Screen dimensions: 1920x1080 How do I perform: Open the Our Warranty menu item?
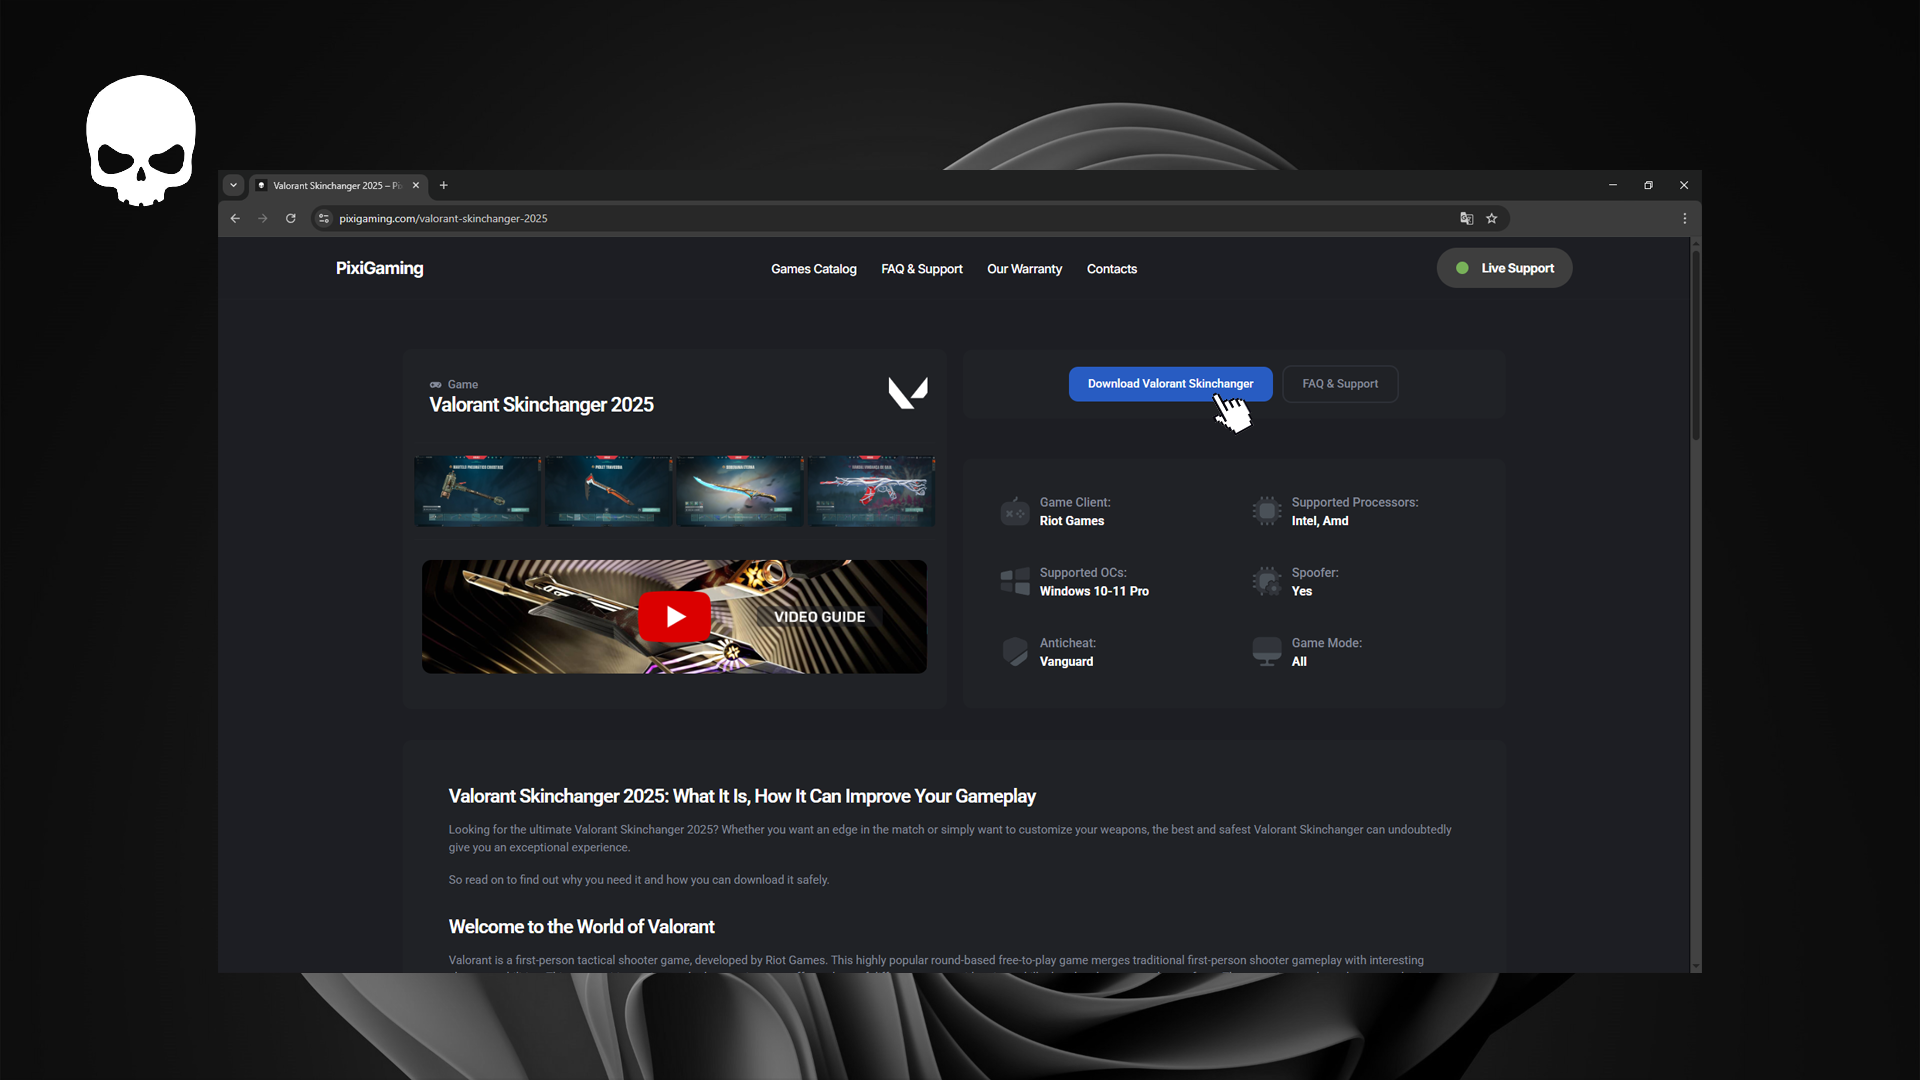tap(1024, 269)
